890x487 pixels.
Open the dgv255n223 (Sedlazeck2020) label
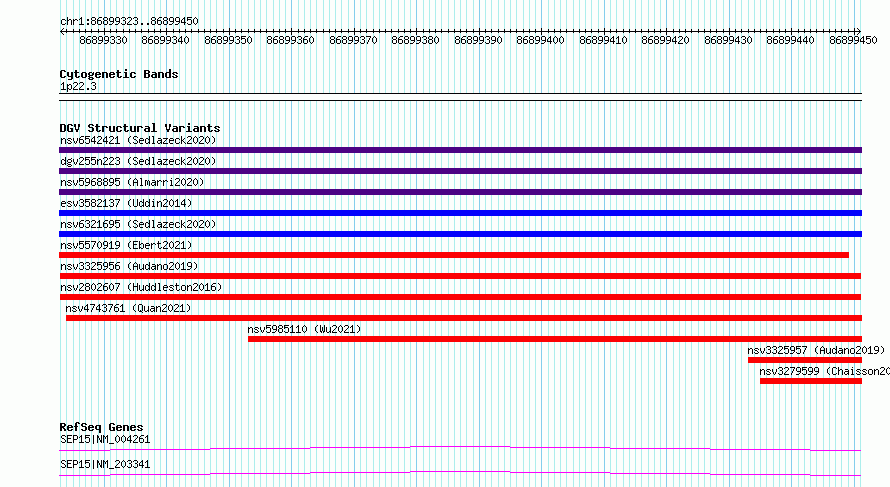[x=138, y=161]
